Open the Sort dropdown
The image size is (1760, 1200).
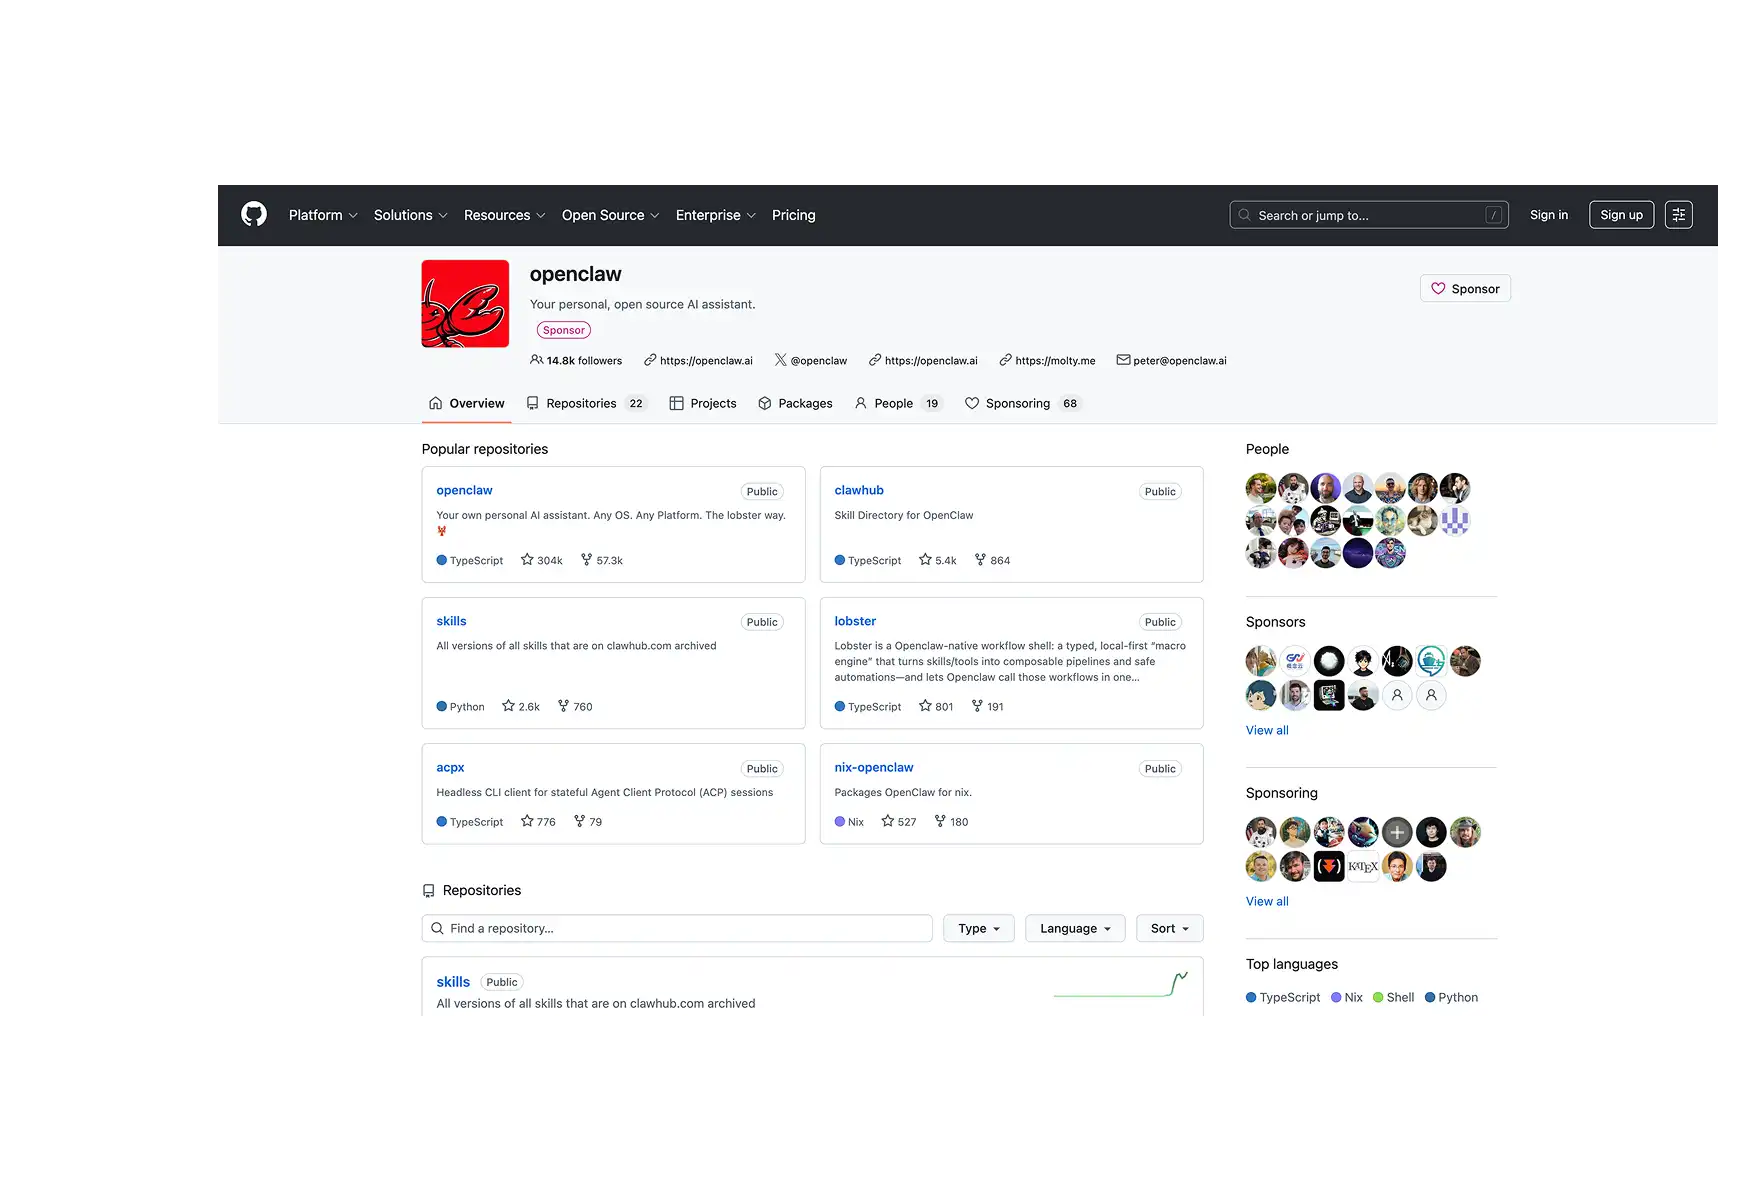point(1168,928)
